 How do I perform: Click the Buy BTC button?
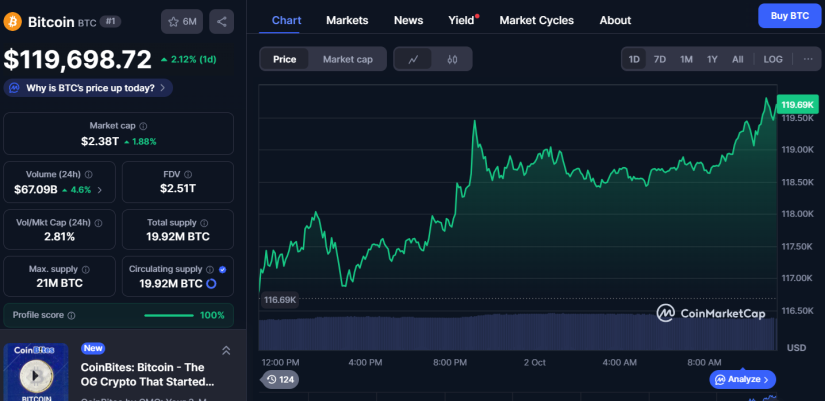(x=784, y=15)
